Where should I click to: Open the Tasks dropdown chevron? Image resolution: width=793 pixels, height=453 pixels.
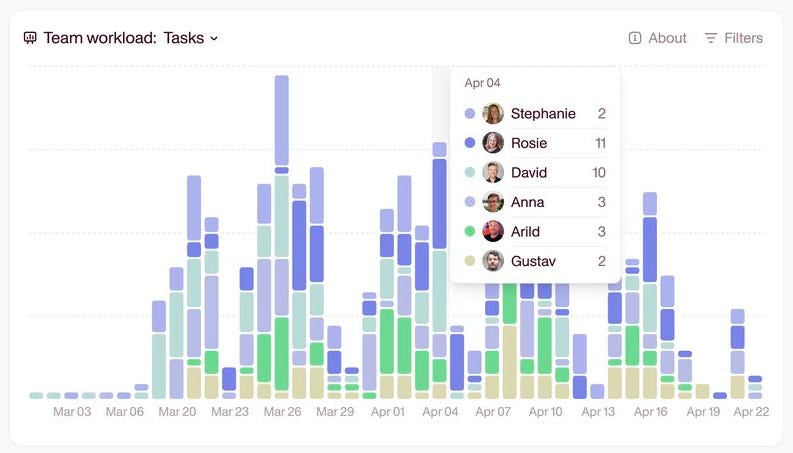[214, 38]
